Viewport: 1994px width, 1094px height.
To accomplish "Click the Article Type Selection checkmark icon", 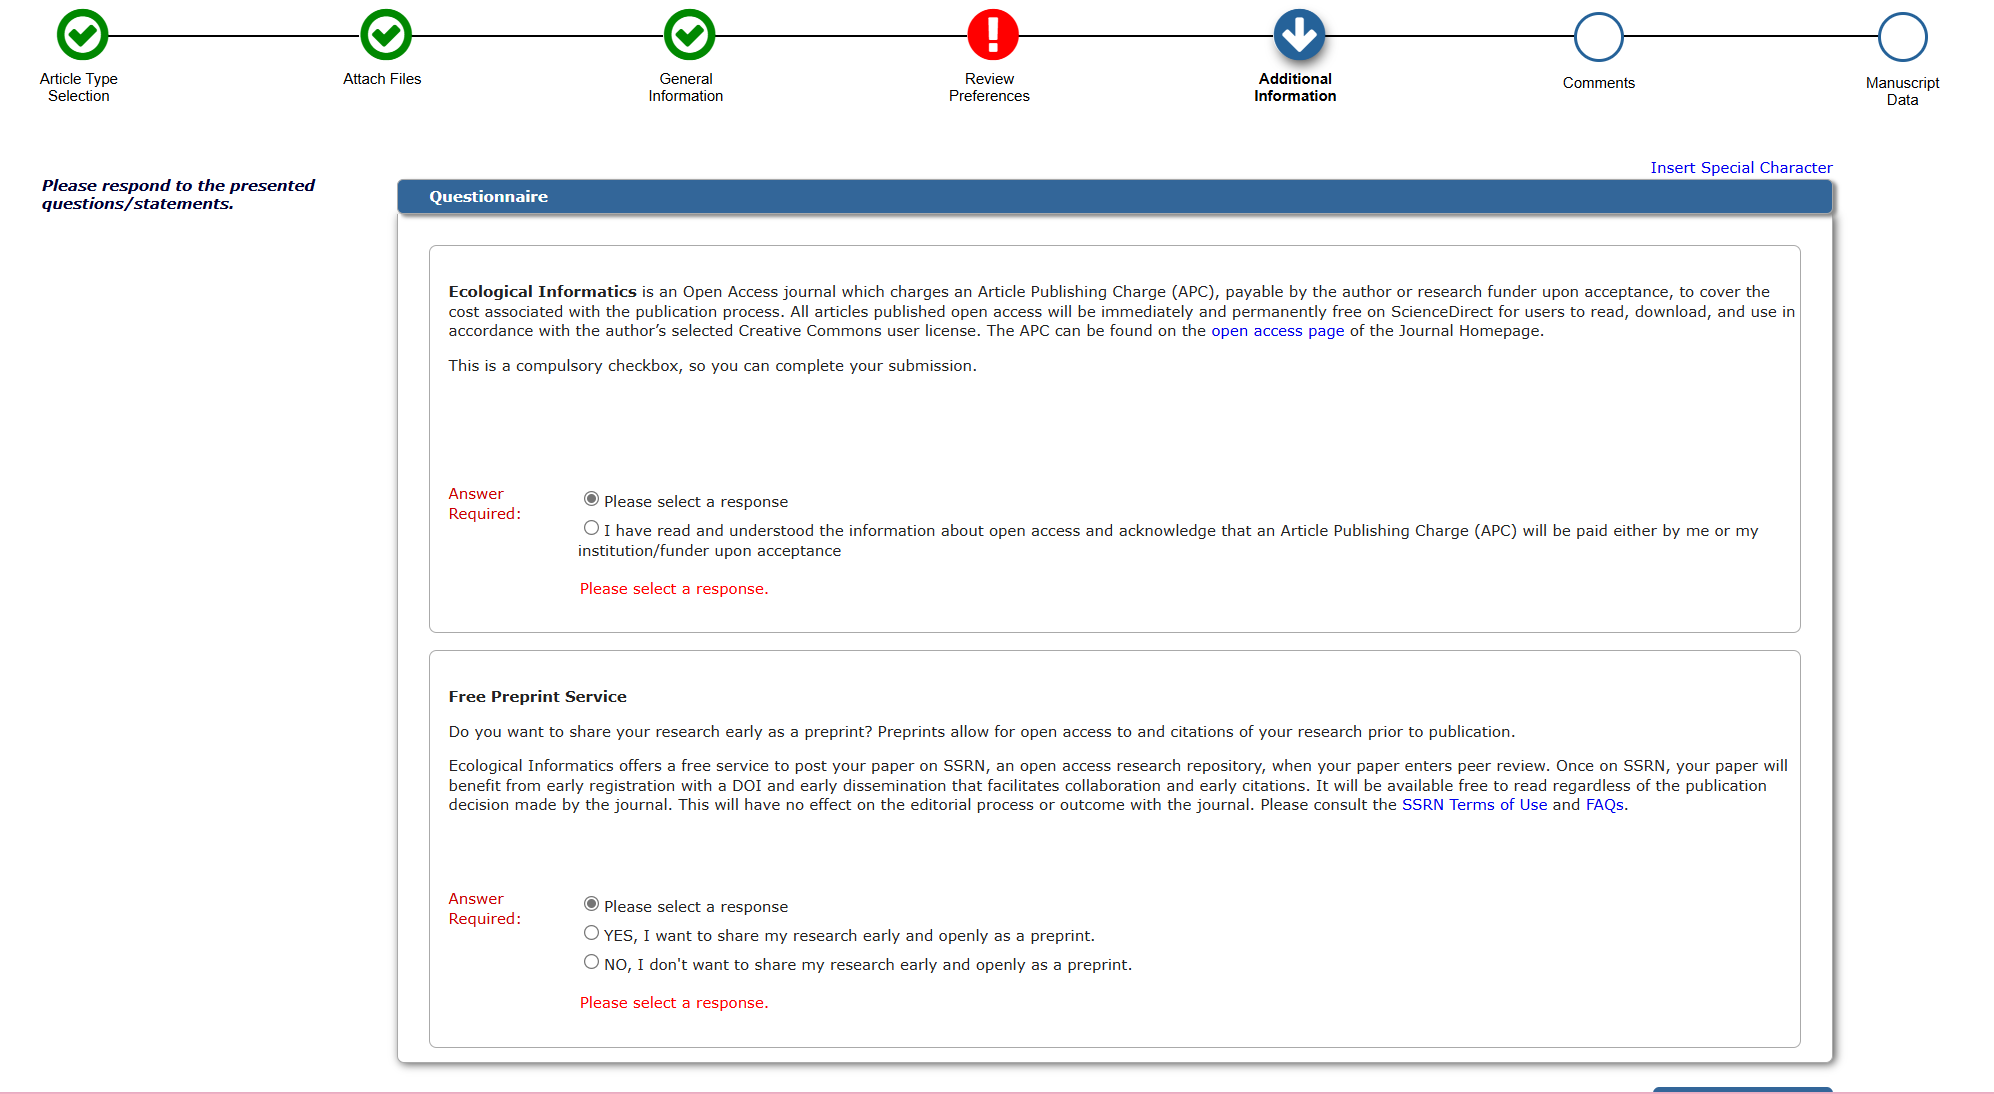I will 82,36.
